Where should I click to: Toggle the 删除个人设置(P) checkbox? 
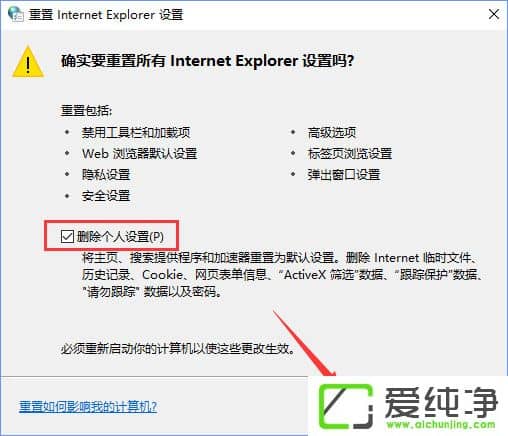pos(67,236)
